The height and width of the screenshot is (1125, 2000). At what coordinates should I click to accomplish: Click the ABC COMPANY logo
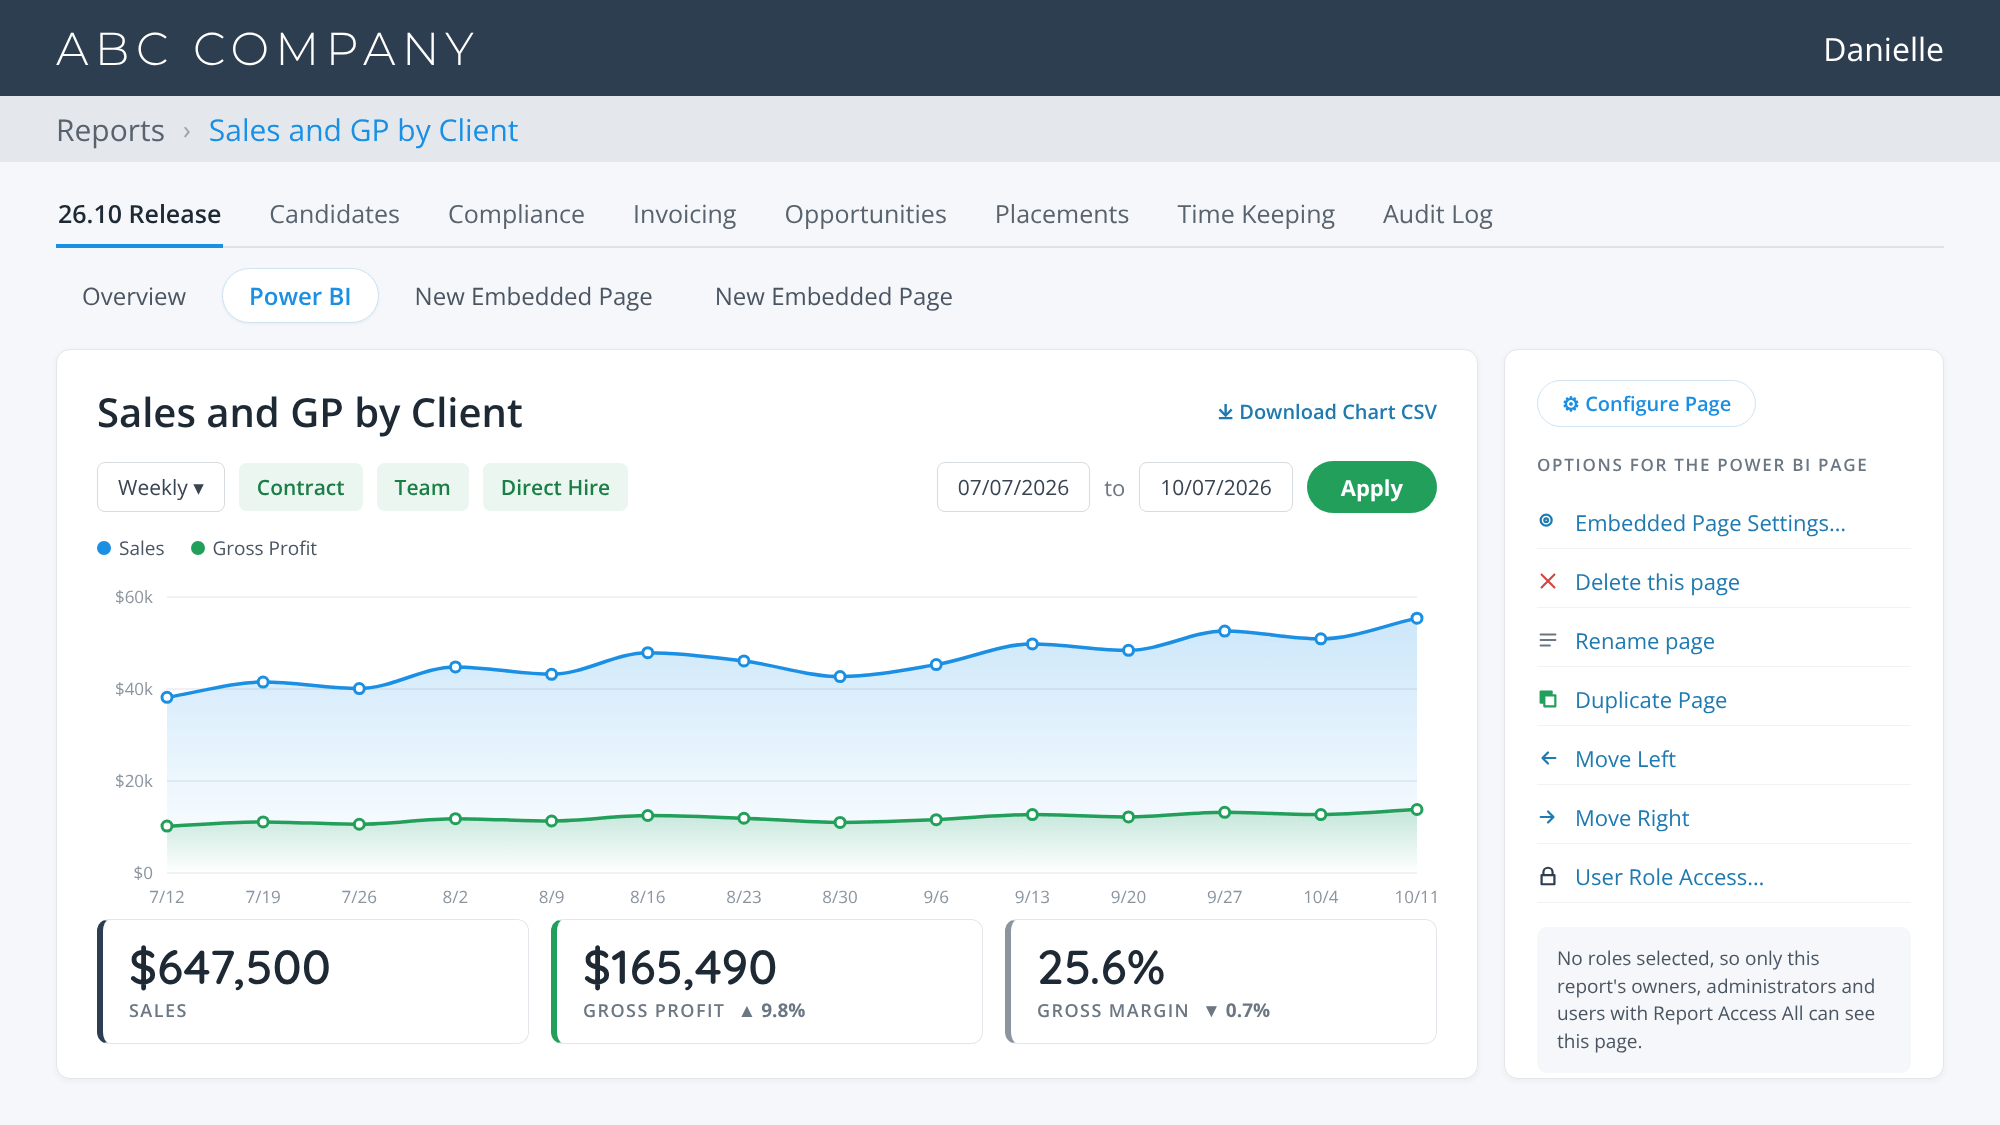coord(265,49)
